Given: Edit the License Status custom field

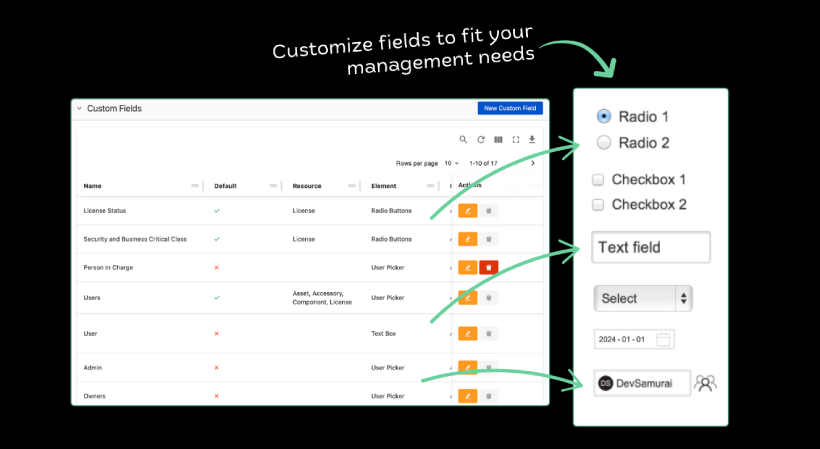Looking at the screenshot, I should [467, 211].
